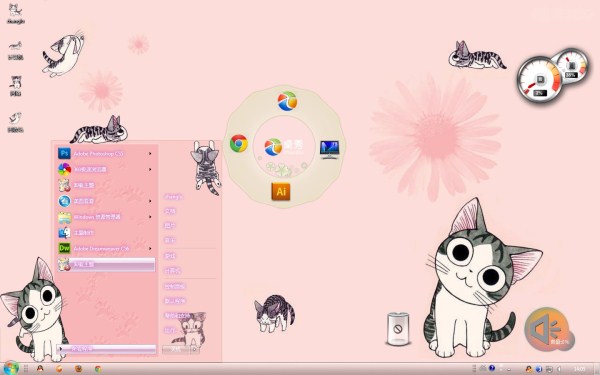This screenshot has height=375, width=600.
Task: Click the taskbar clock
Action: coord(580,369)
